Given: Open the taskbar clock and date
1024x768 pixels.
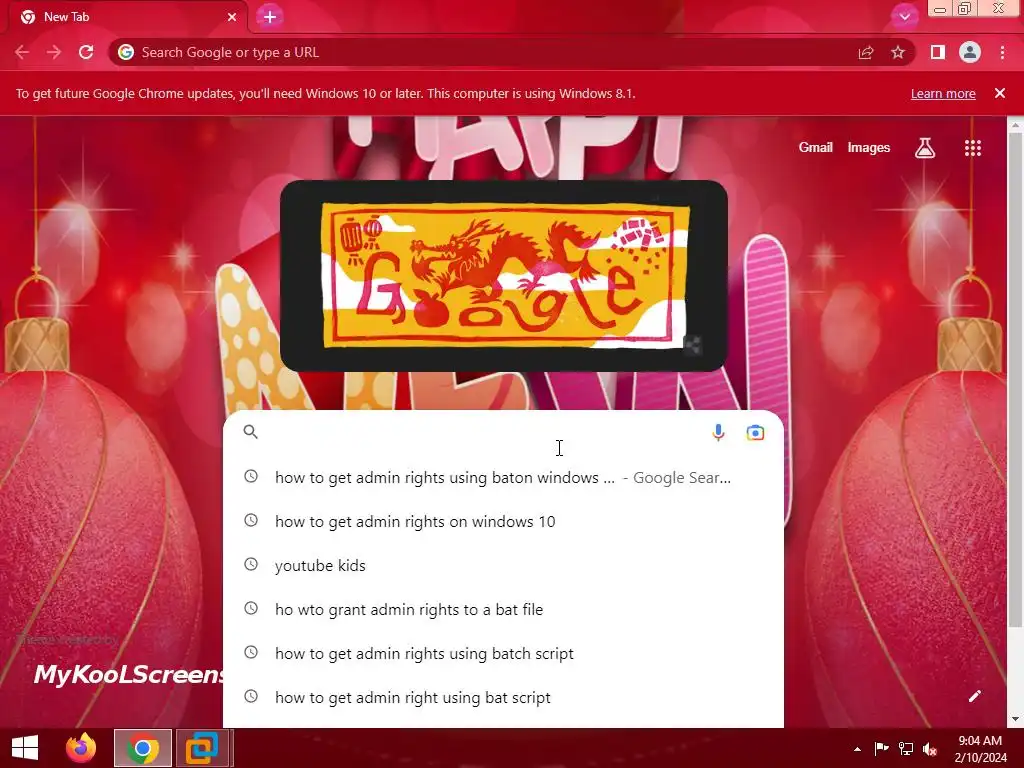Looking at the screenshot, I should click(x=980, y=749).
